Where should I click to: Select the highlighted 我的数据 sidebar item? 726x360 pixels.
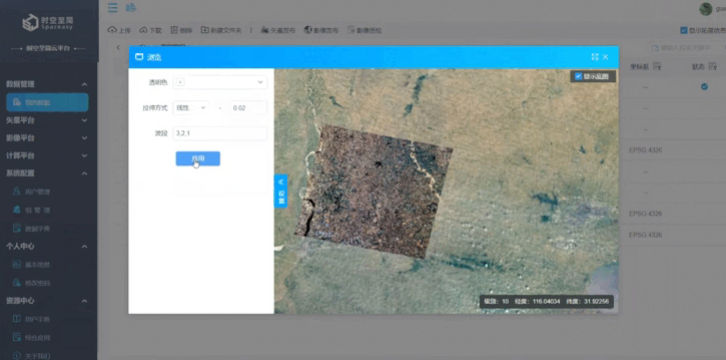(47, 102)
